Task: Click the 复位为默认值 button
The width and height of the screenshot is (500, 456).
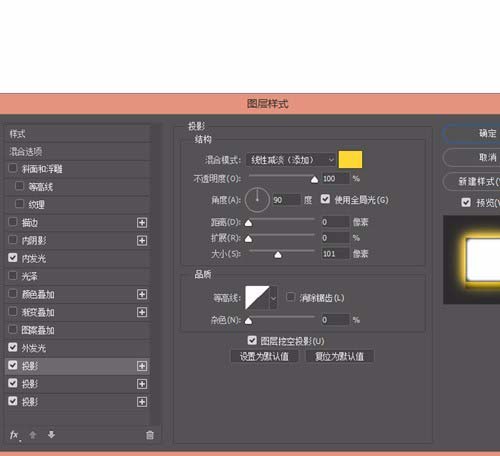Action: [x=340, y=357]
